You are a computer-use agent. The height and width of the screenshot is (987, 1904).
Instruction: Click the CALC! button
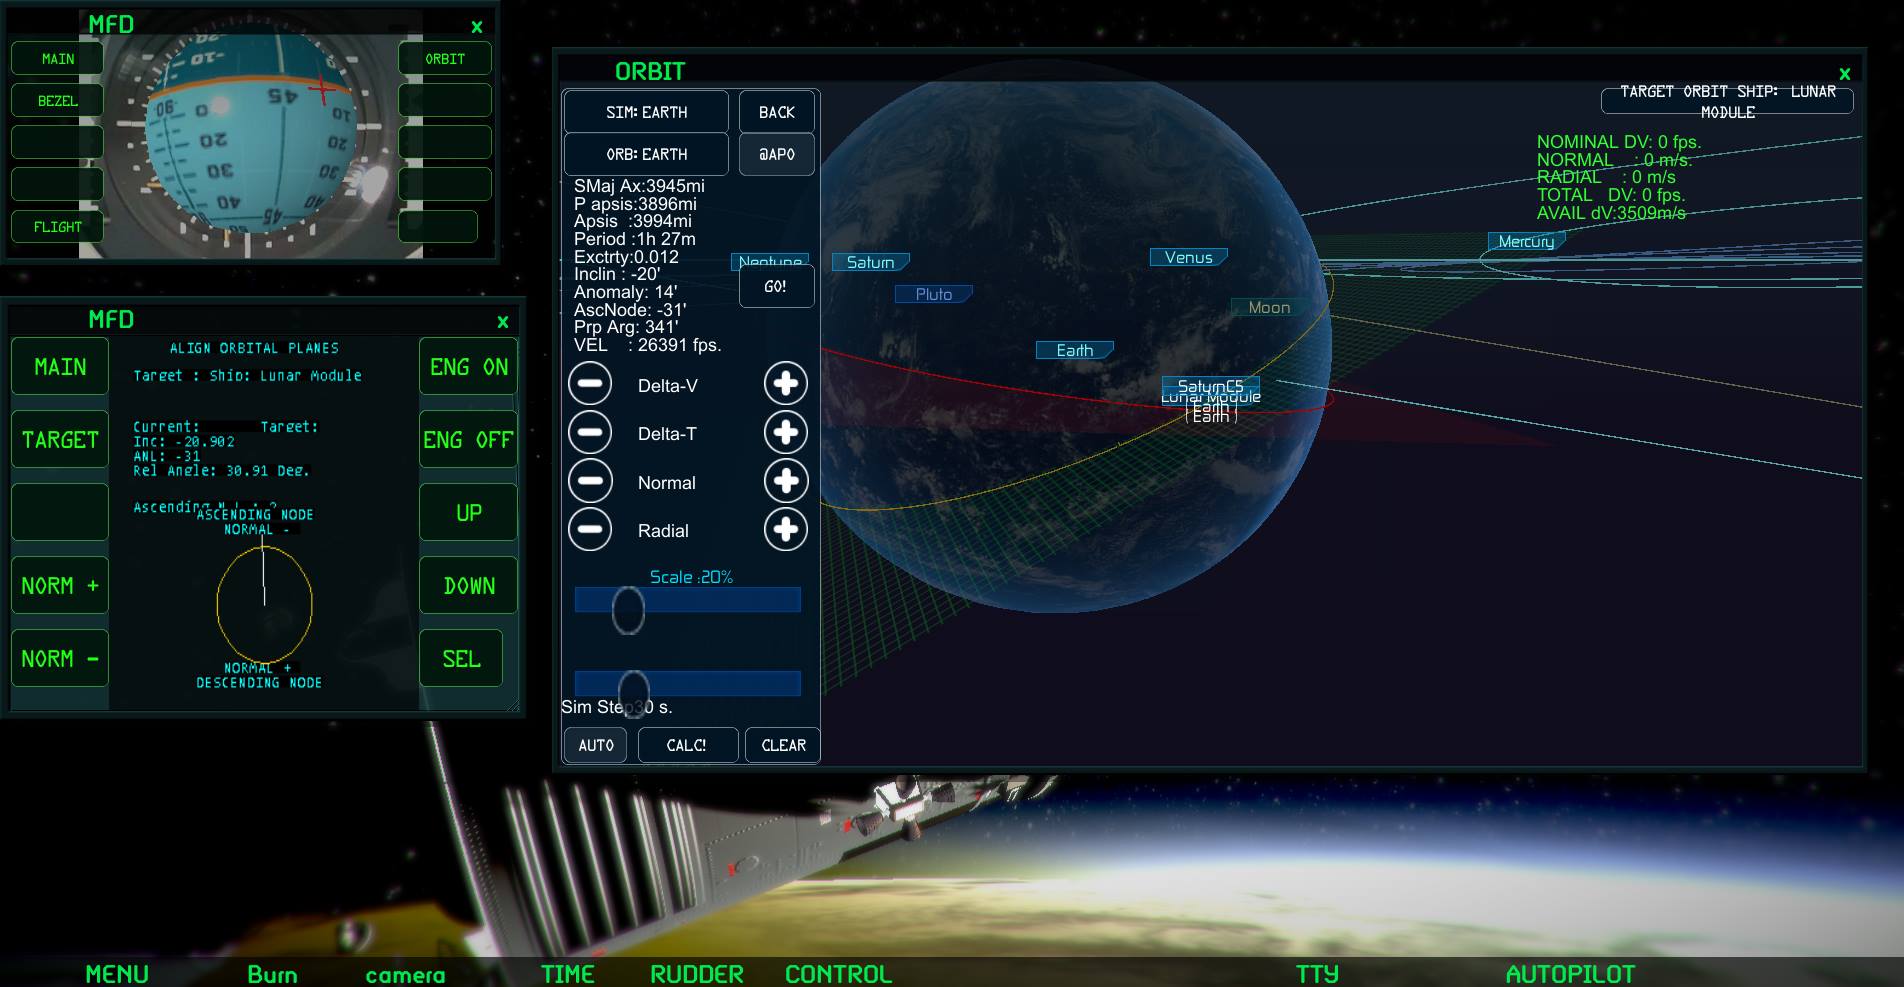click(x=687, y=745)
